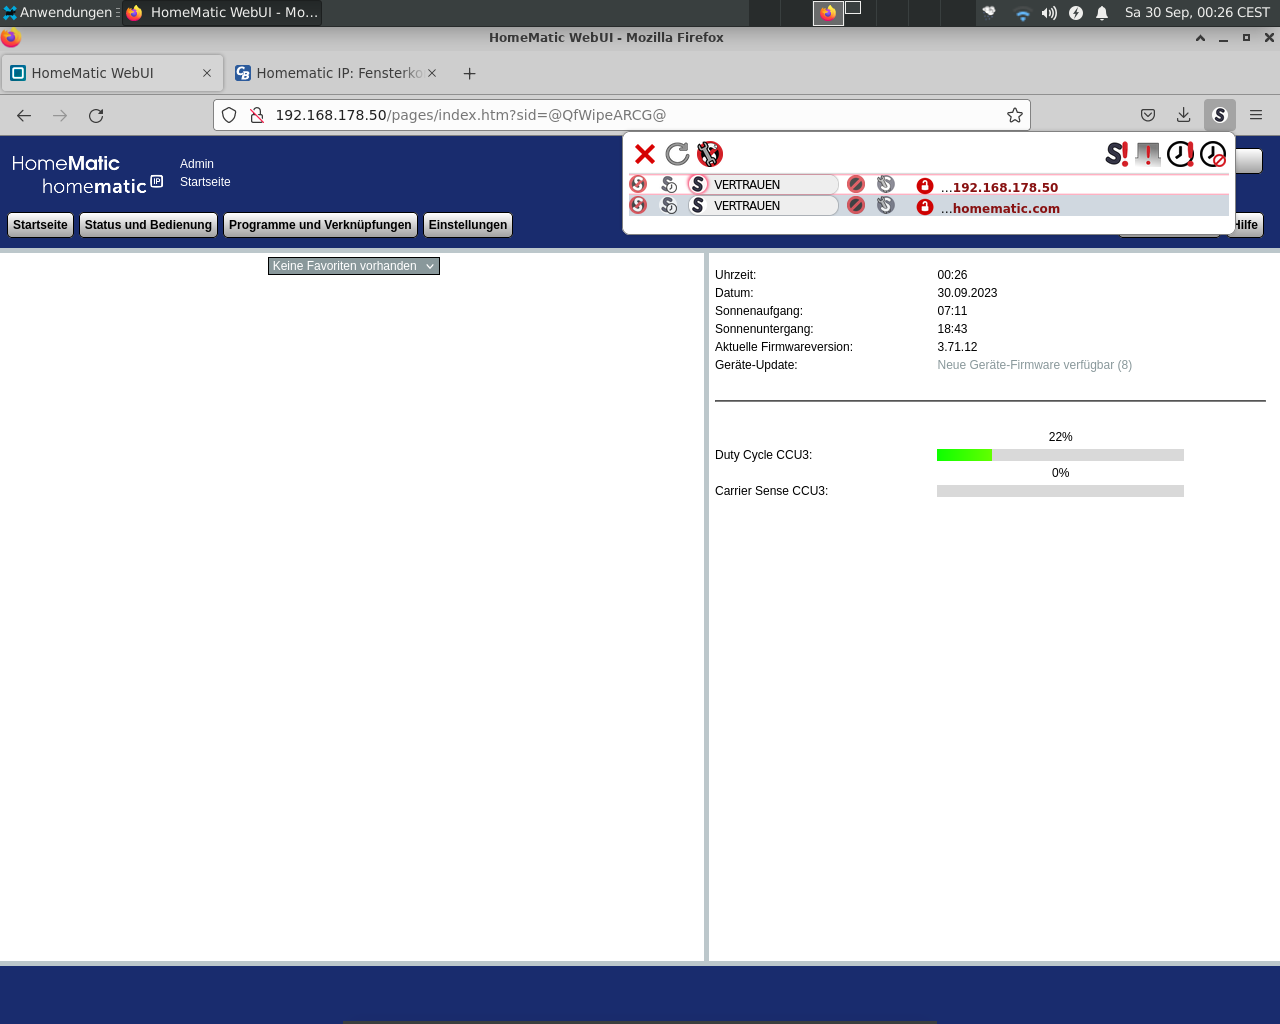Open Firefox hamburger application menu
The width and height of the screenshot is (1280, 1024).
coord(1256,115)
